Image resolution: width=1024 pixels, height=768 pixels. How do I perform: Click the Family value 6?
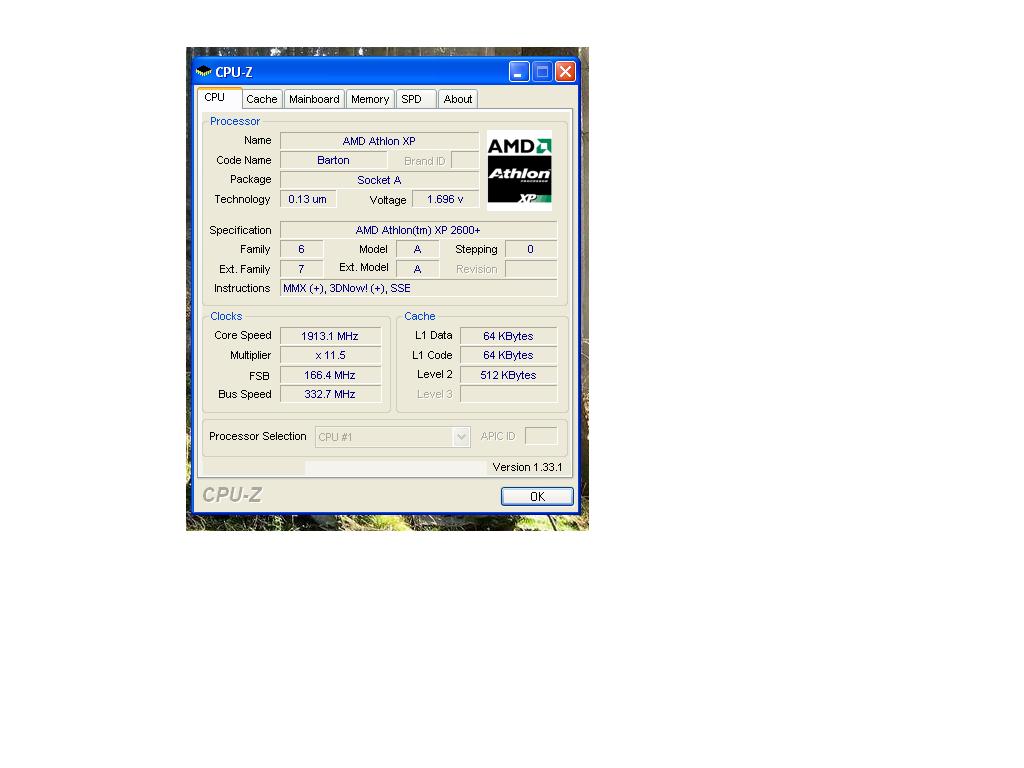coord(302,249)
